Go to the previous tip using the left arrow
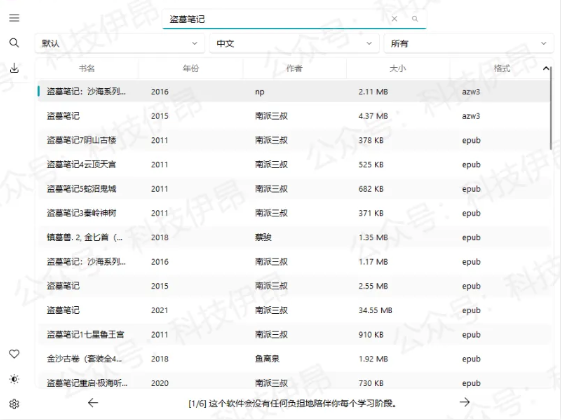561x420 pixels. click(93, 403)
